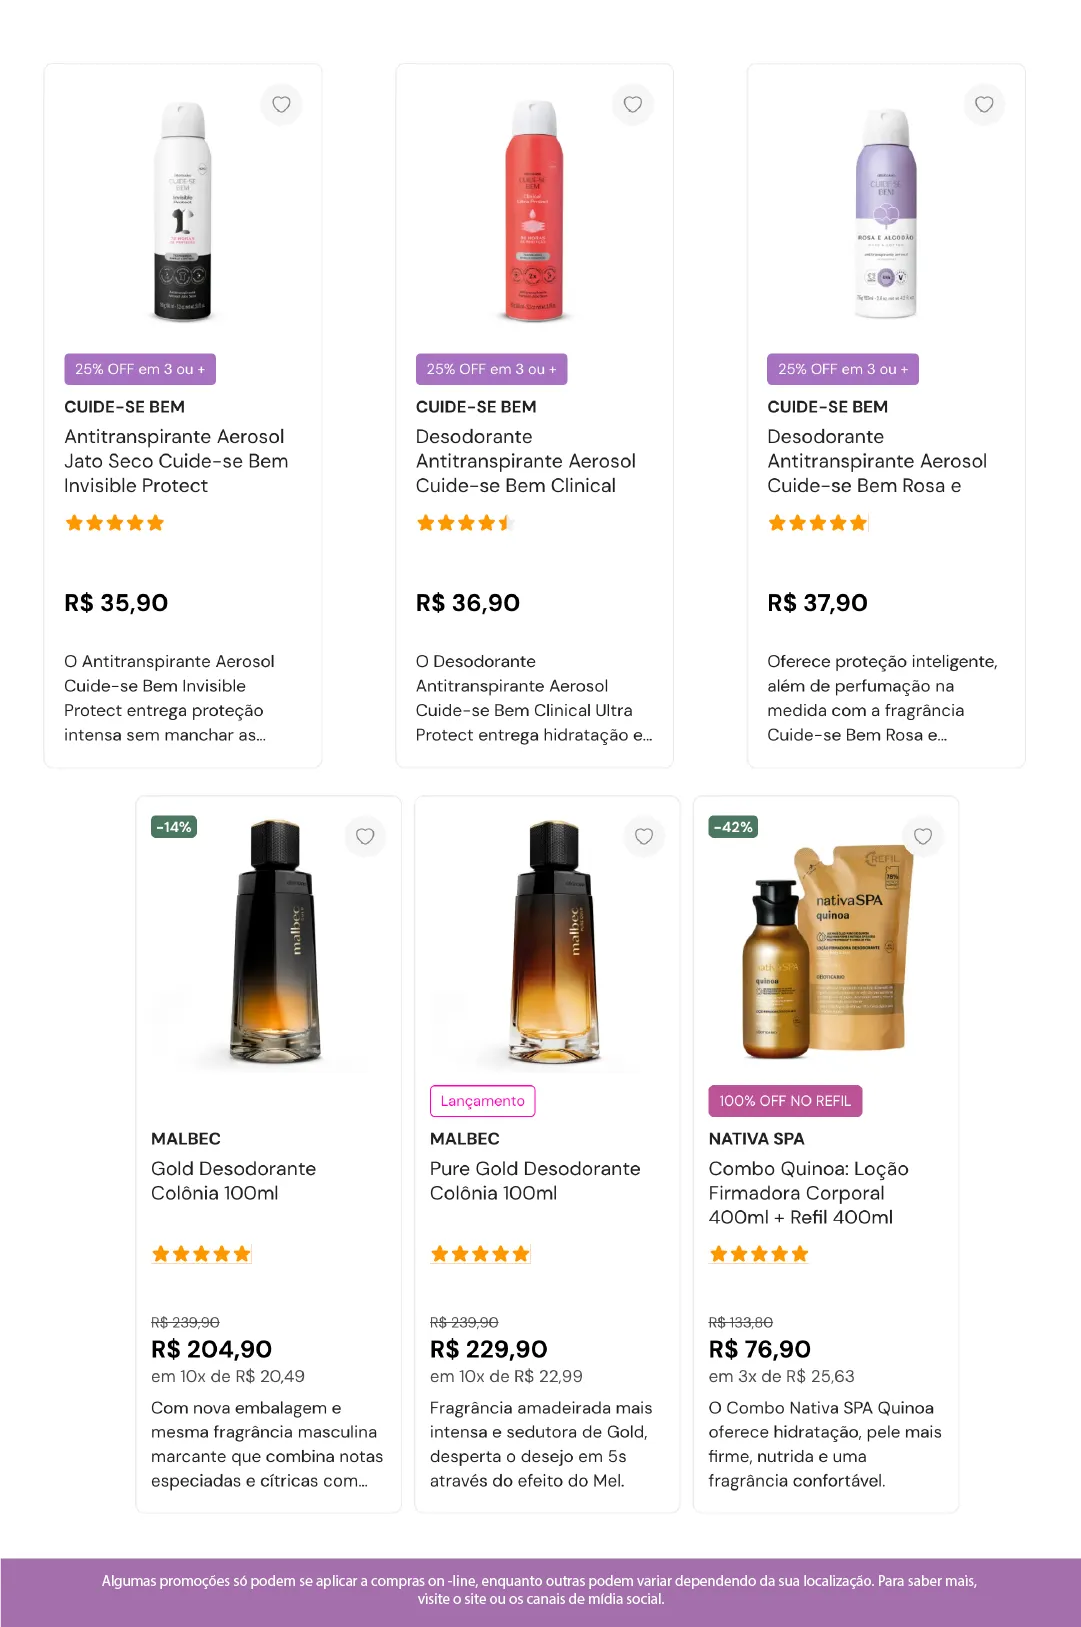Click the Malbec Pure Gold bottle image

pos(547,942)
